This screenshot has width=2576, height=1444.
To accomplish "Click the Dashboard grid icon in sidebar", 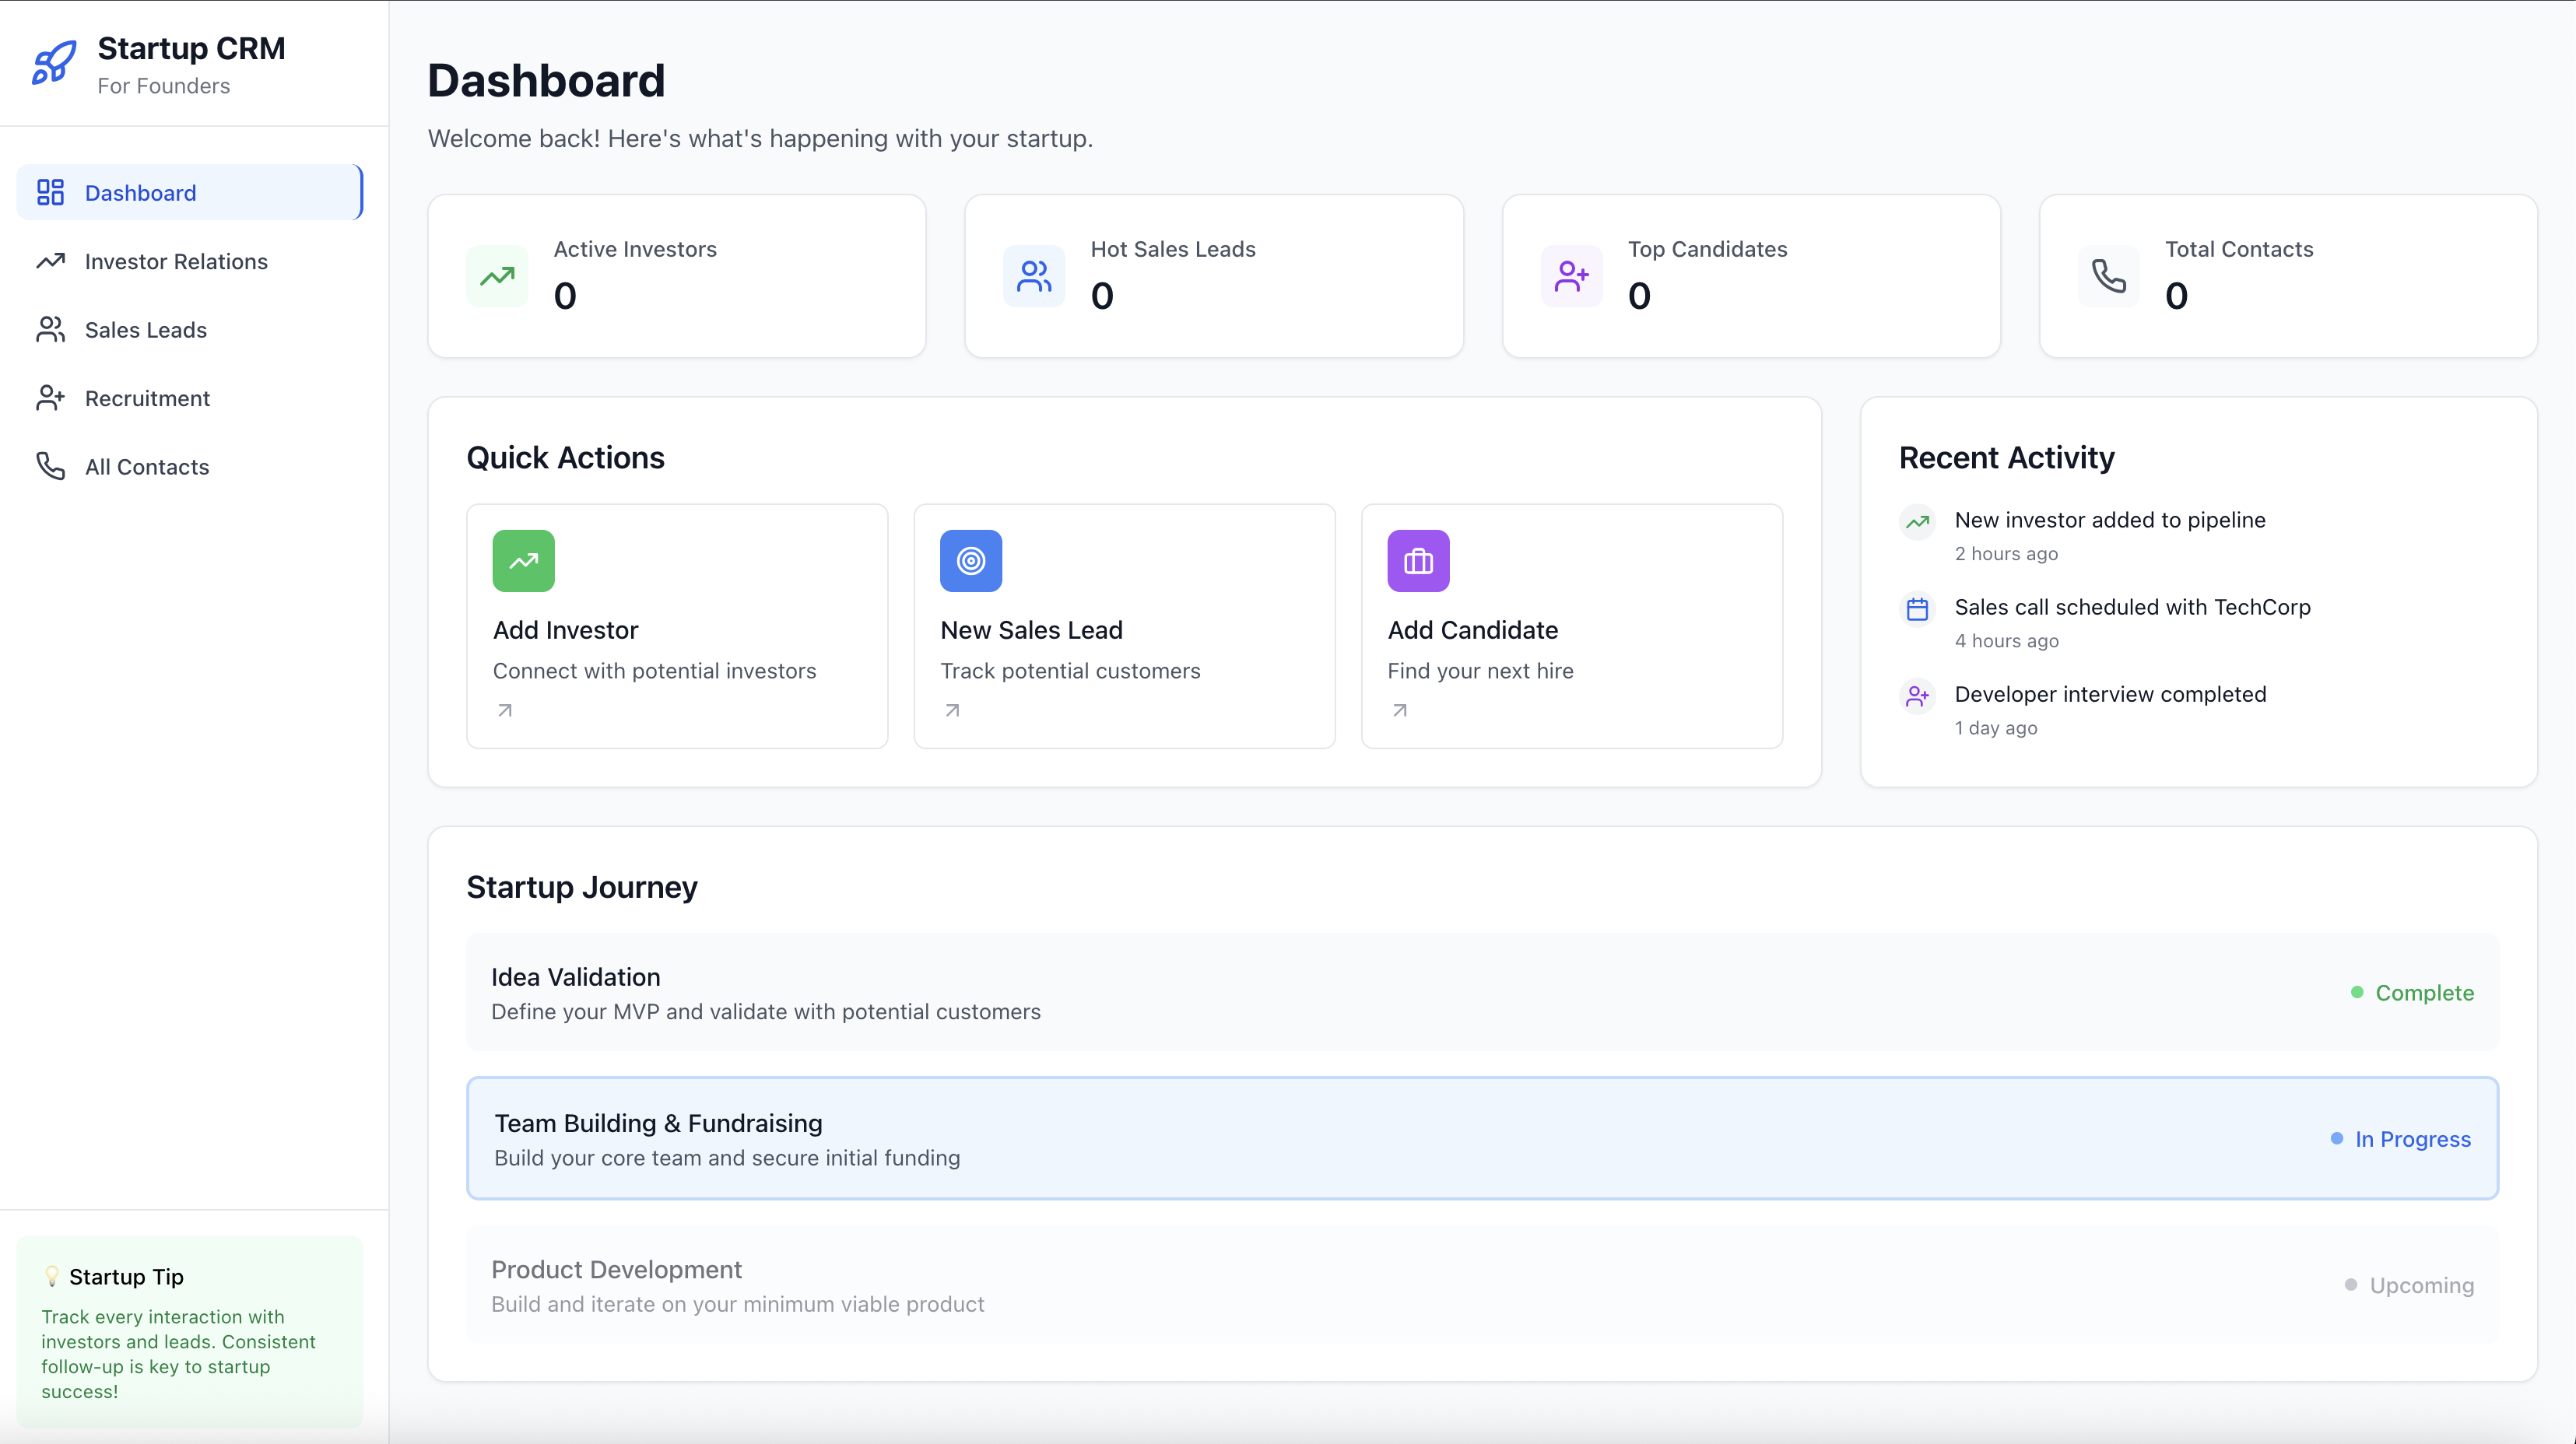I will click(x=50, y=192).
